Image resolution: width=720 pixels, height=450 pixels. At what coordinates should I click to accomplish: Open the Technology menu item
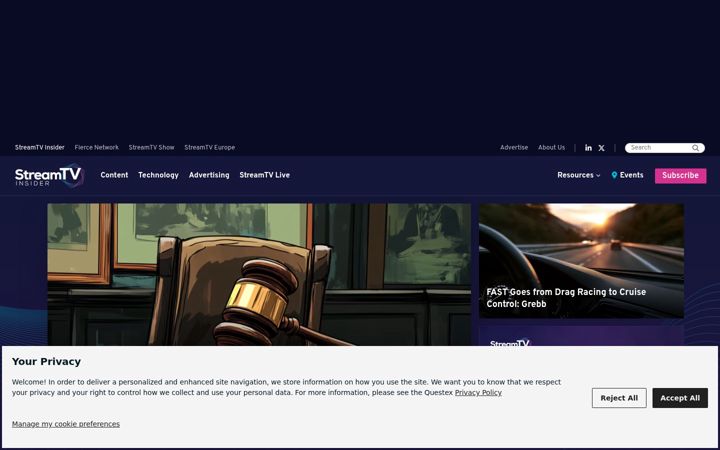coord(158,175)
